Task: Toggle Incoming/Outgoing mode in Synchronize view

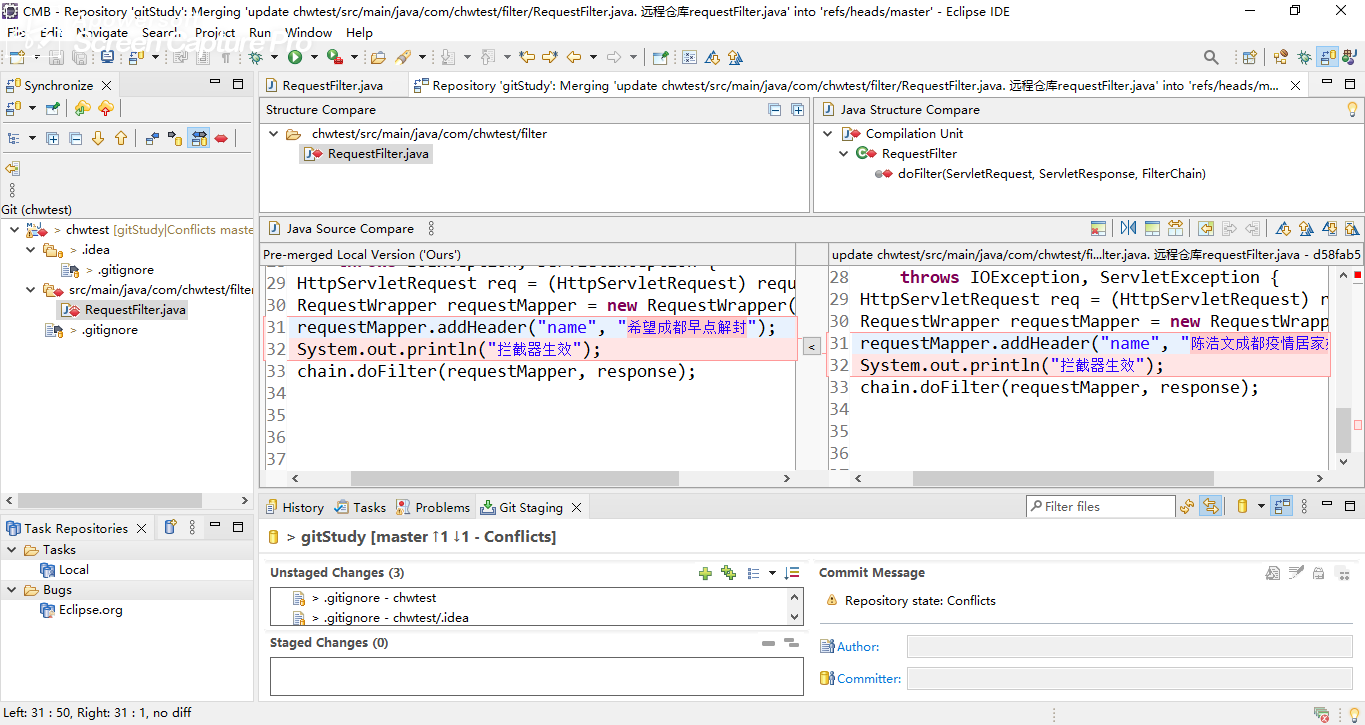Action: 198,139
